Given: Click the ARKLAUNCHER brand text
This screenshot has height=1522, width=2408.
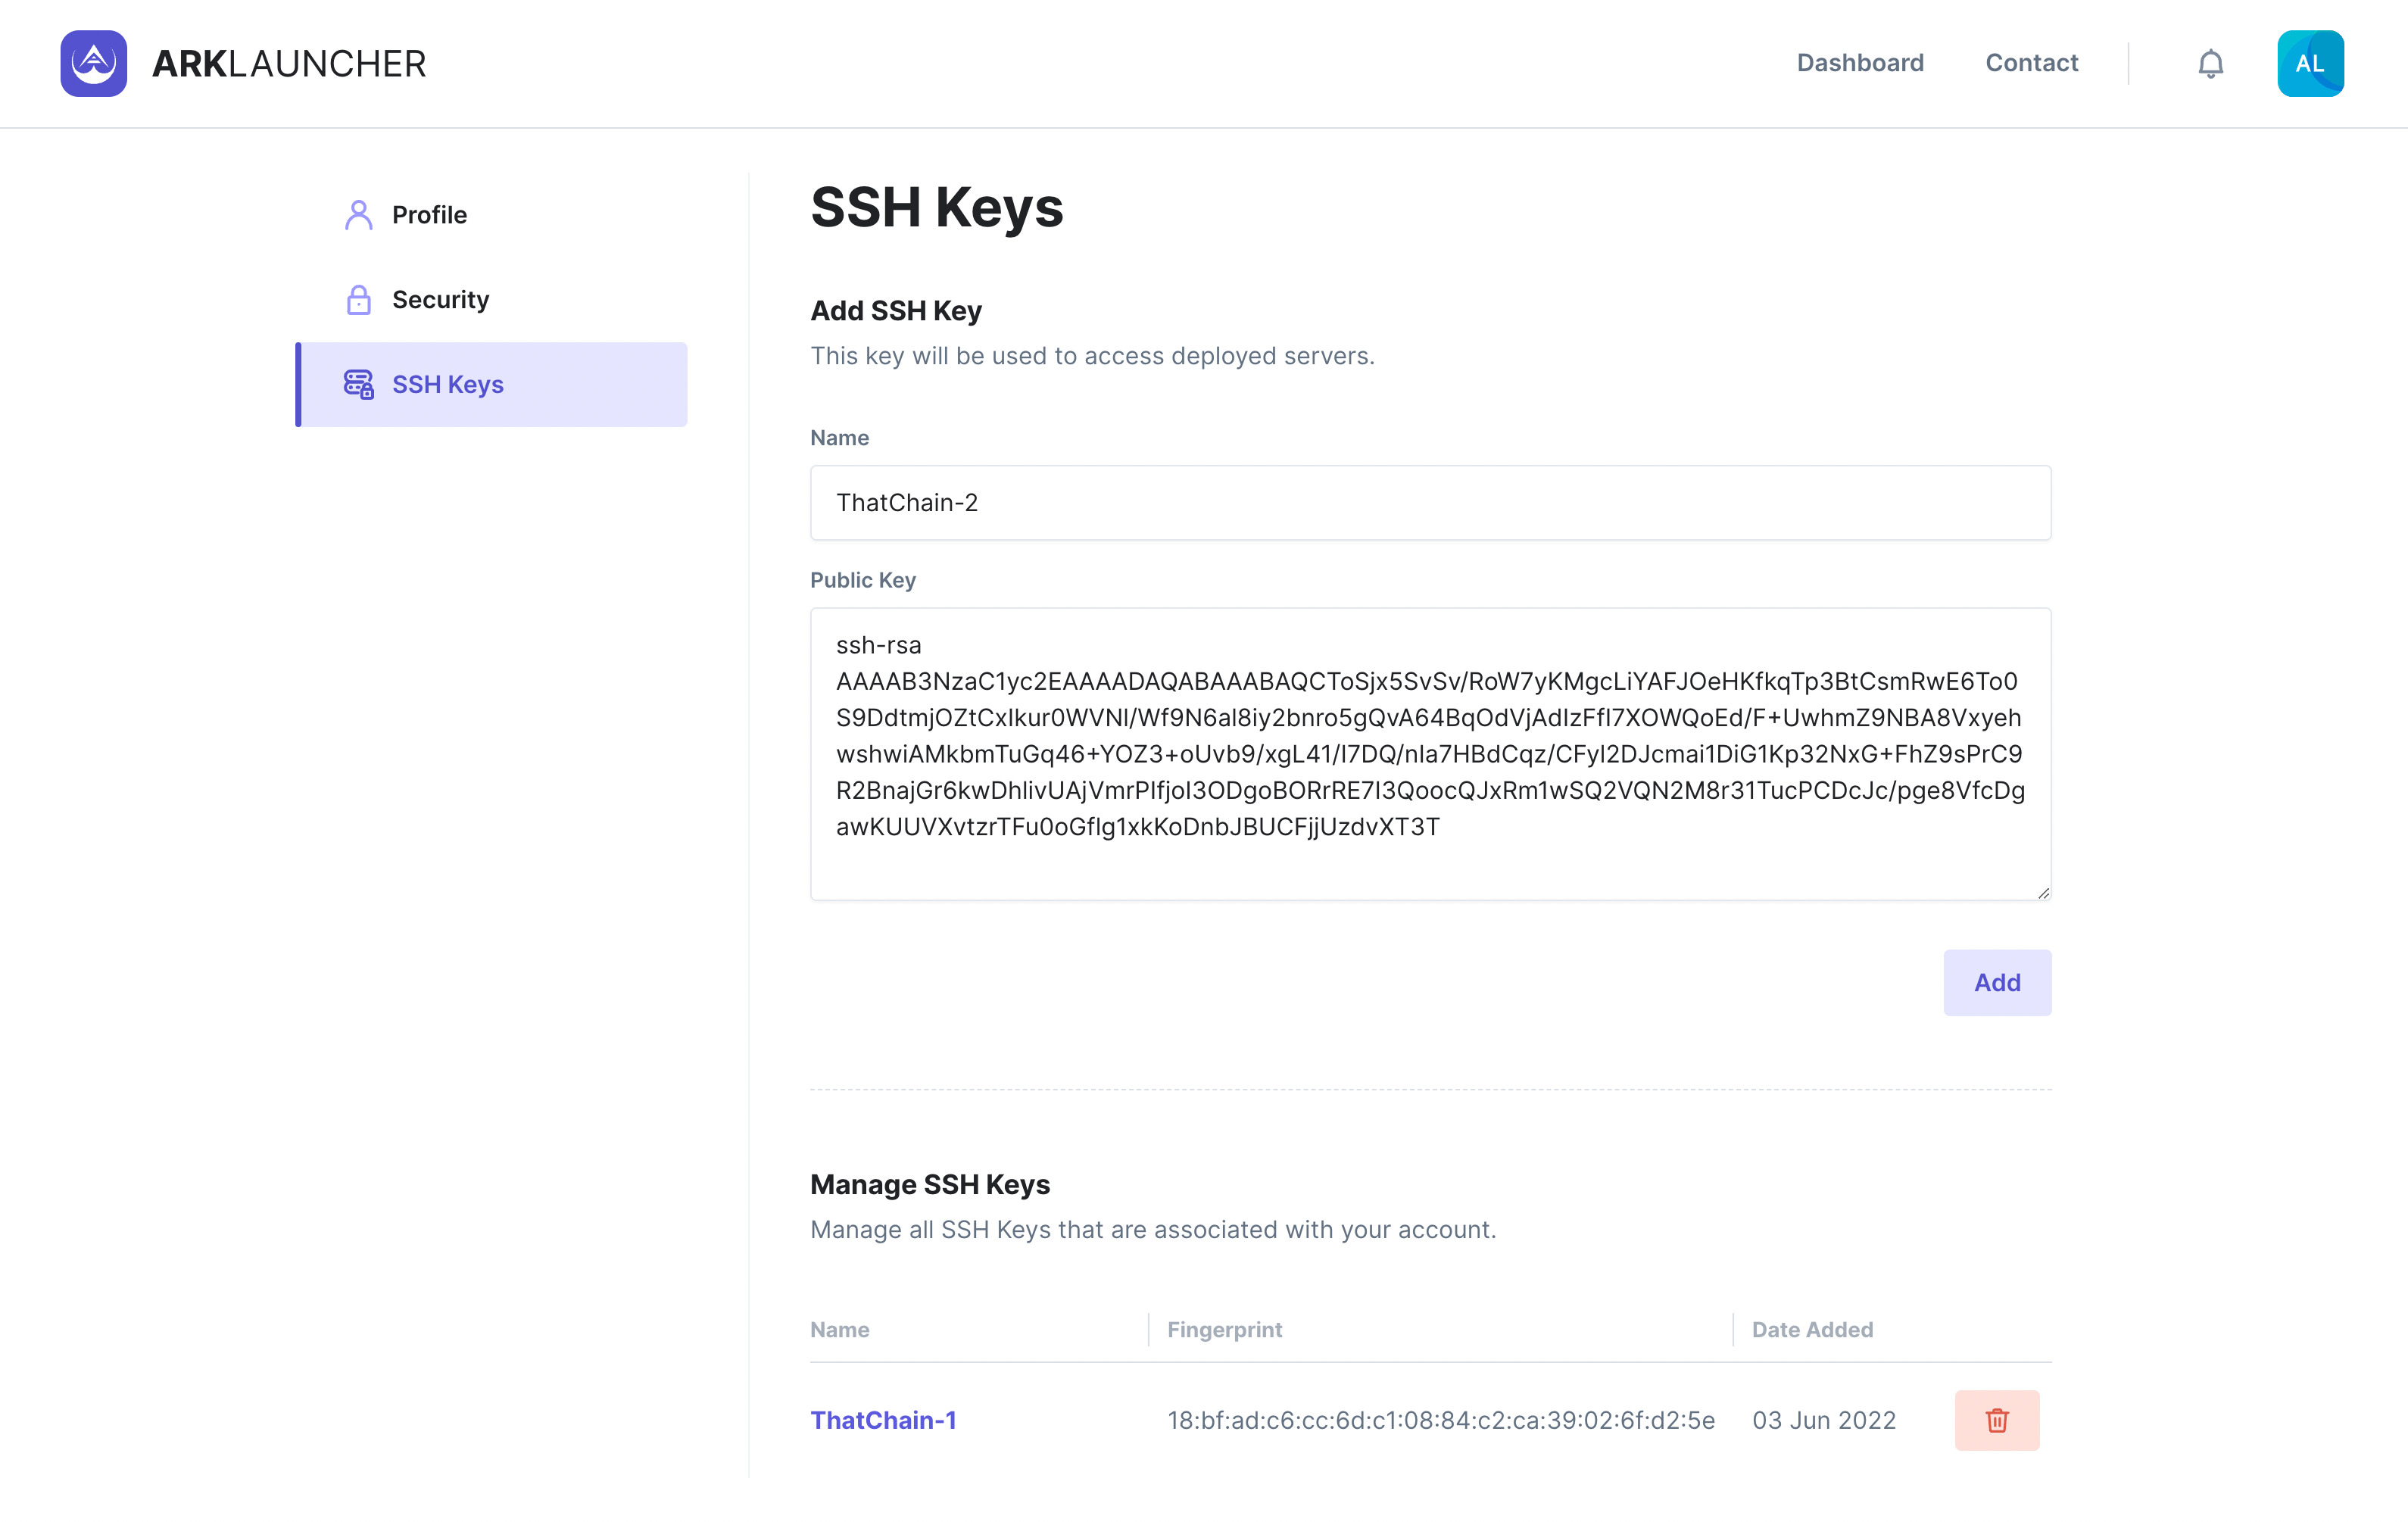Looking at the screenshot, I should 289,64.
